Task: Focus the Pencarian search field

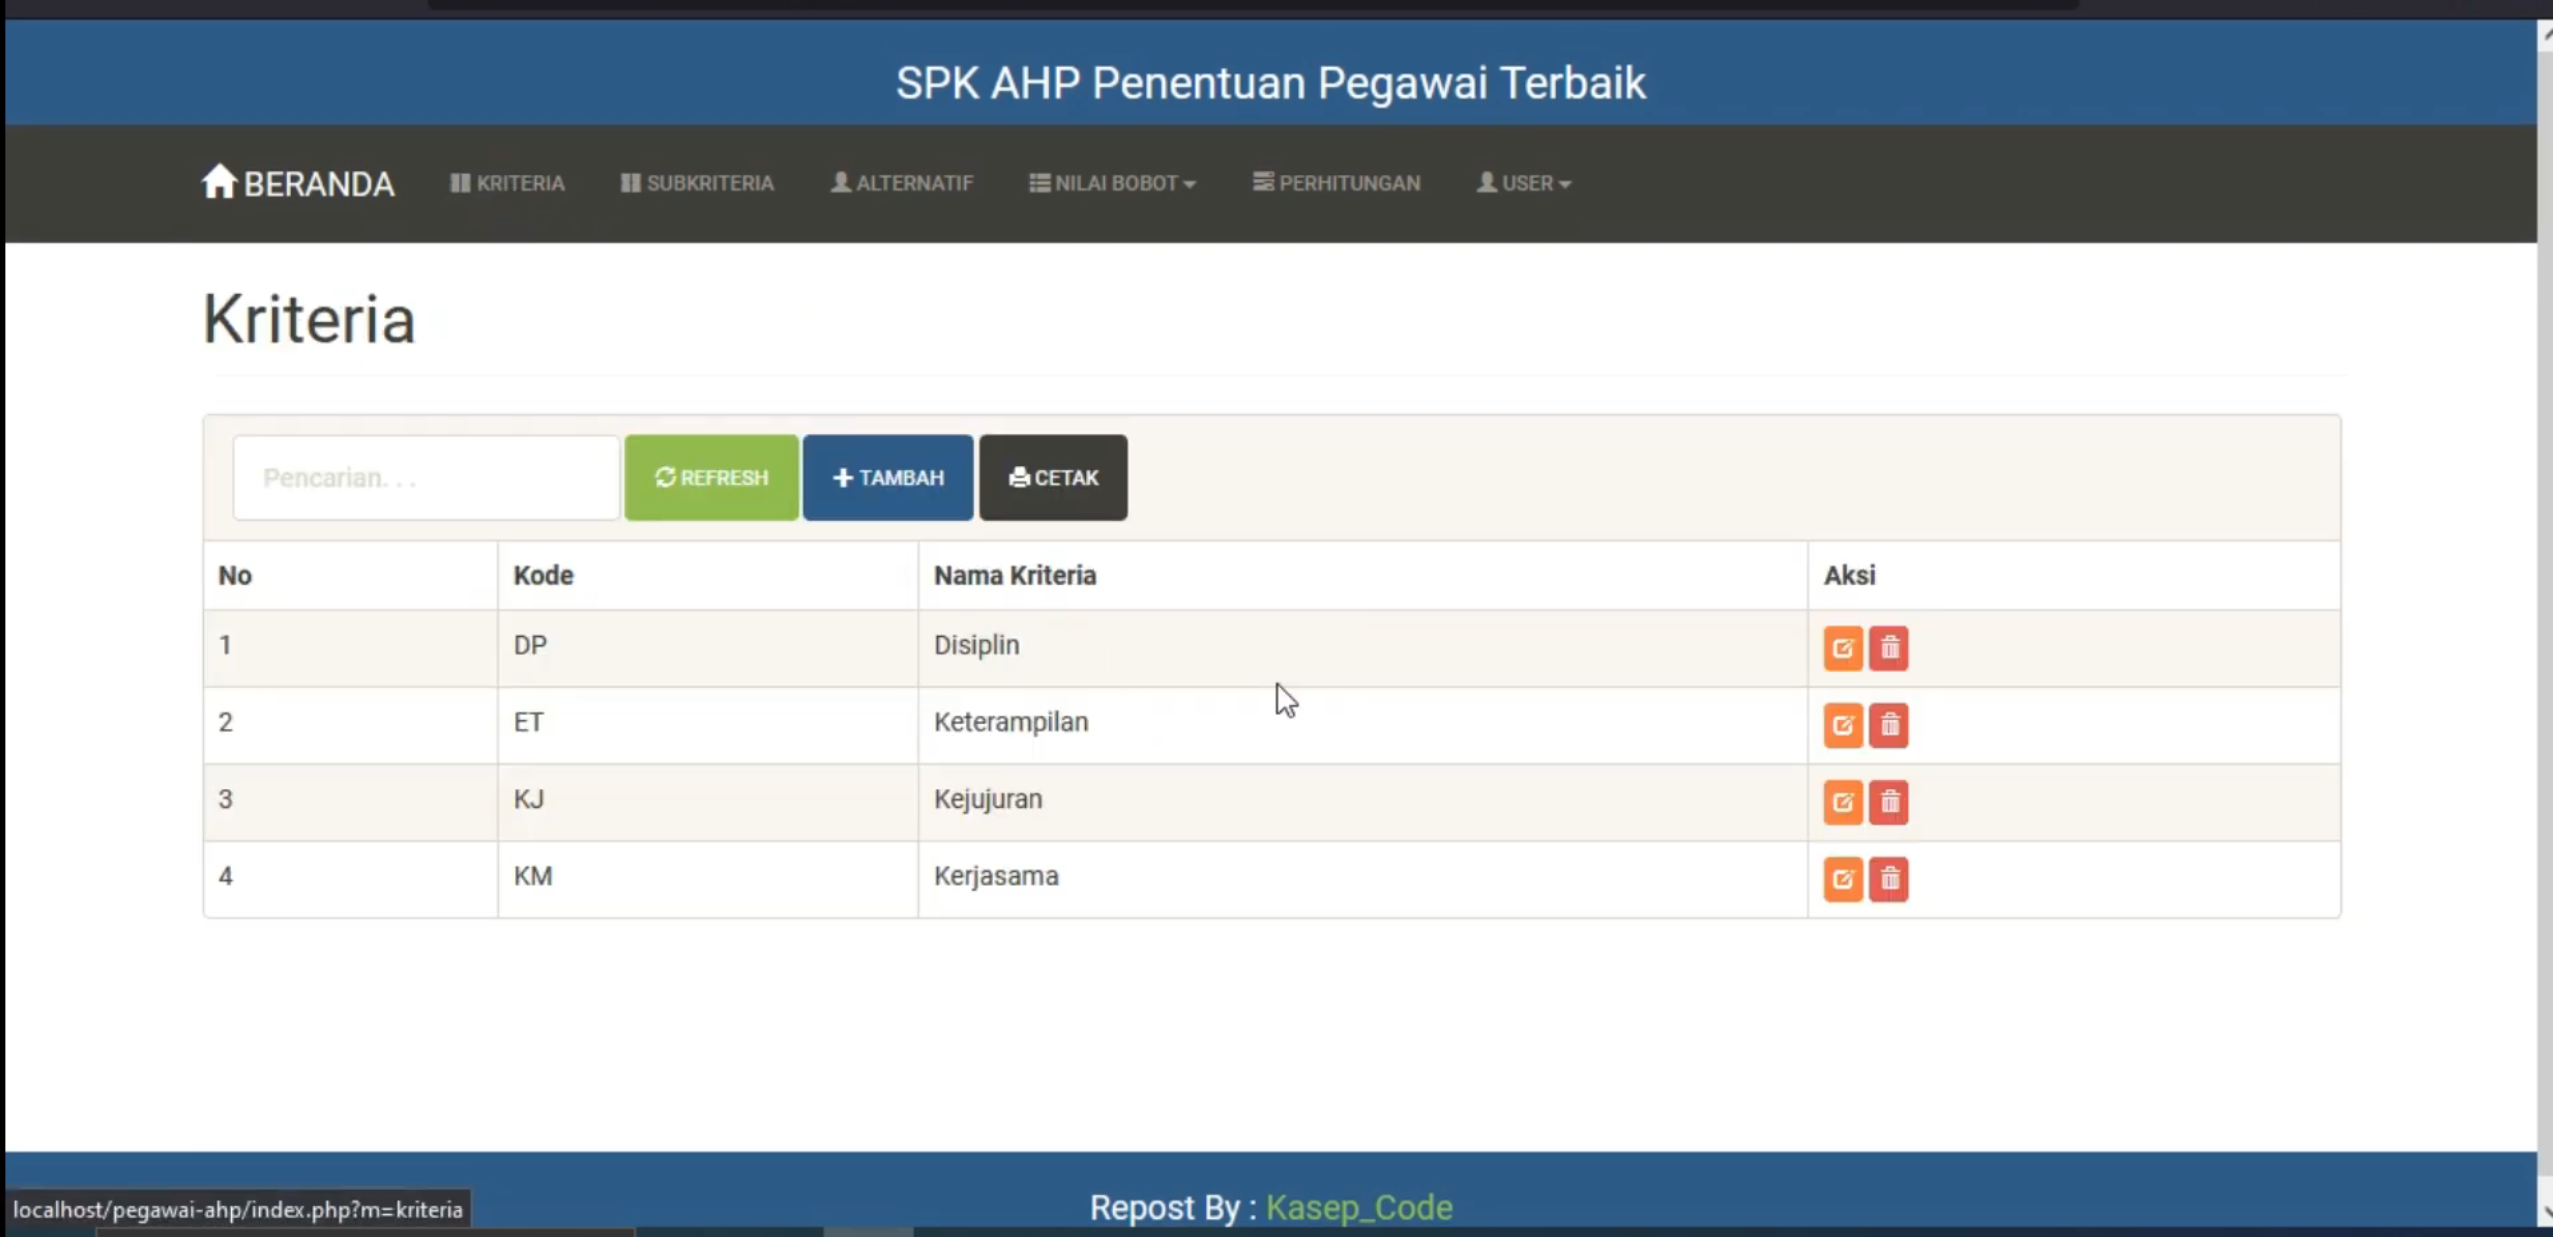Action: [426, 477]
